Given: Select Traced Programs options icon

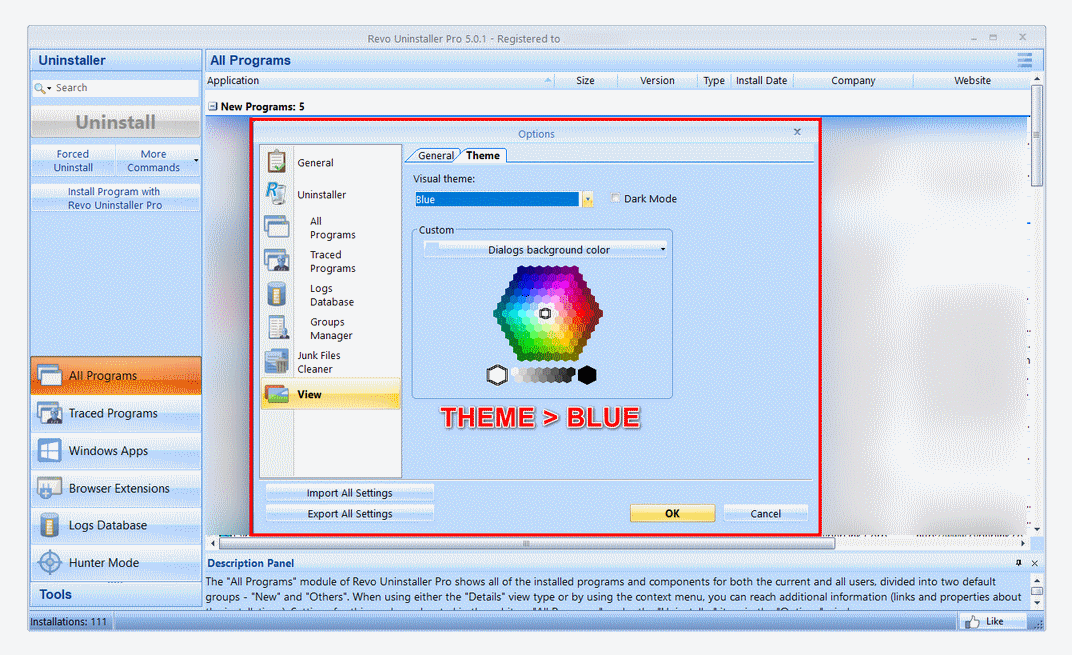Looking at the screenshot, I should point(276,260).
